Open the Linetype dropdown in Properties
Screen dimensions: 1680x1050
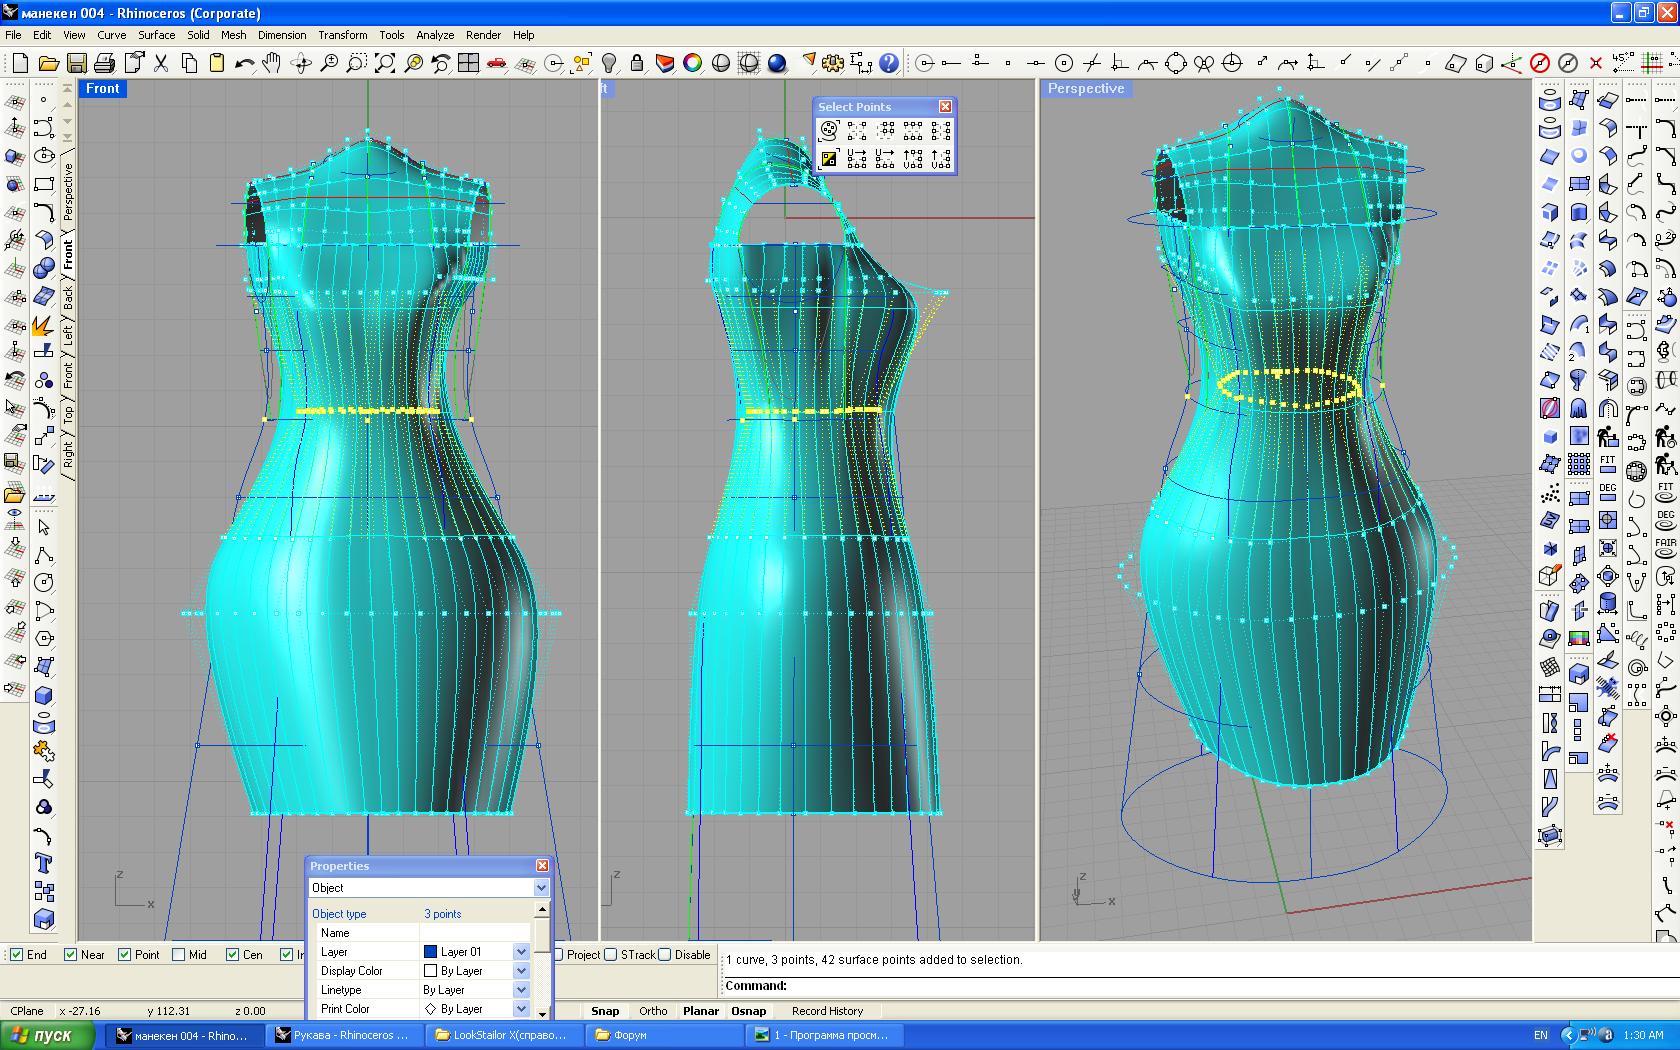tap(521, 990)
